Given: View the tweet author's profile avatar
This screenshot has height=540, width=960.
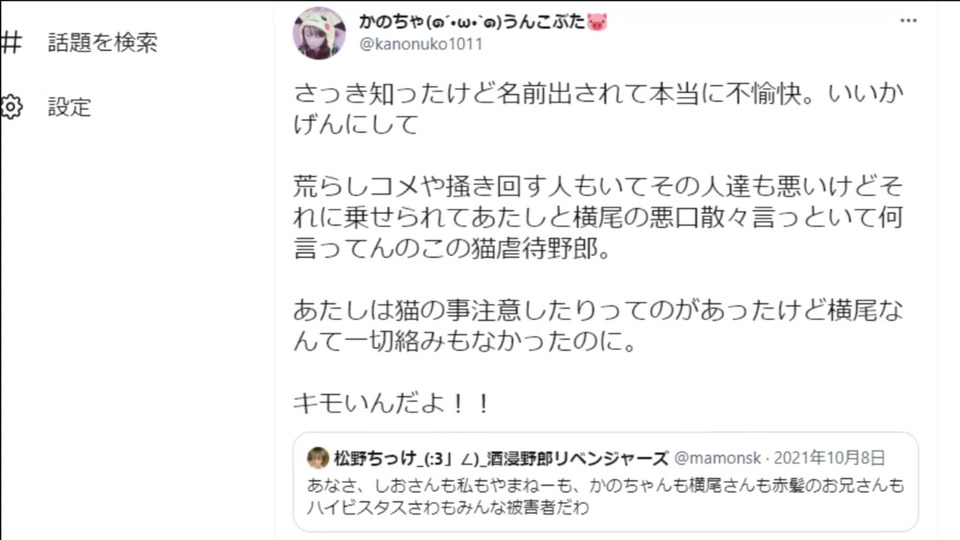Looking at the screenshot, I should (319, 33).
